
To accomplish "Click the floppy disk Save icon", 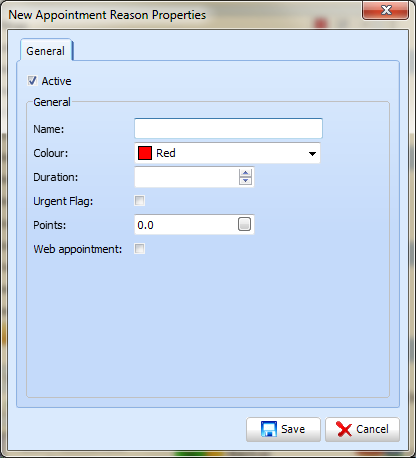I will point(269,429).
